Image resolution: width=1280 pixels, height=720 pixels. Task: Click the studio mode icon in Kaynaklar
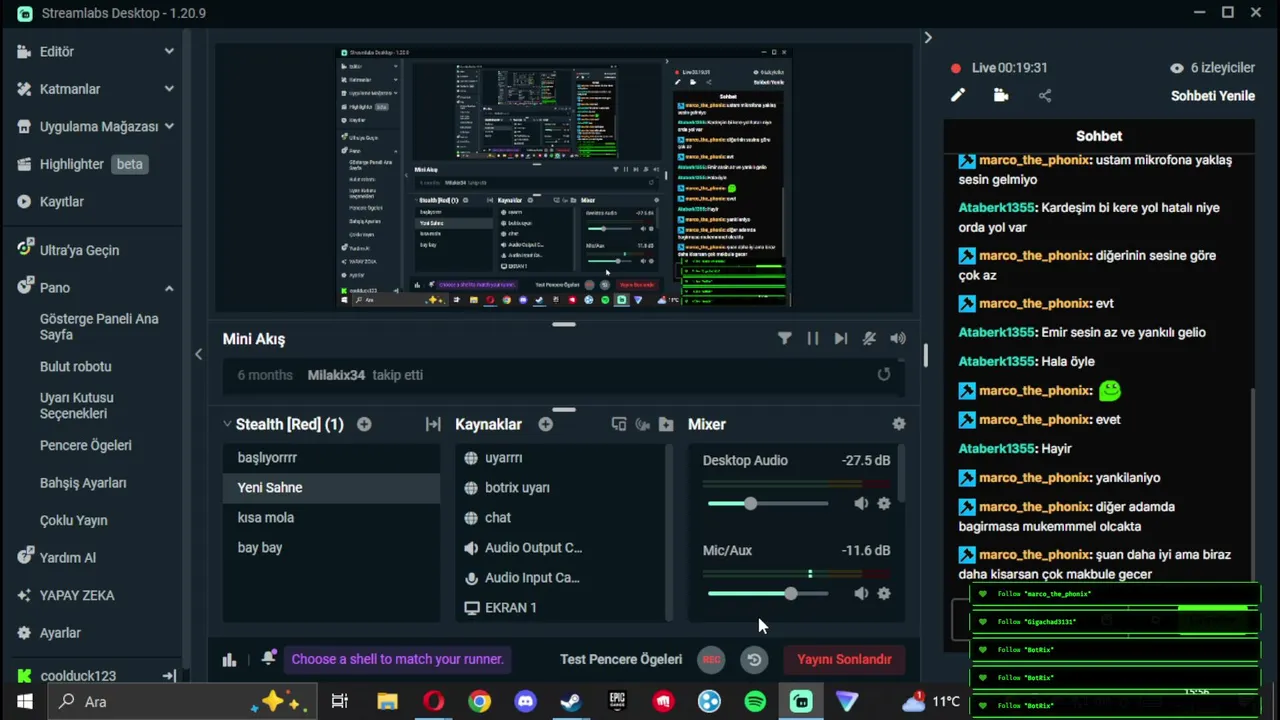pyautogui.click(x=619, y=424)
